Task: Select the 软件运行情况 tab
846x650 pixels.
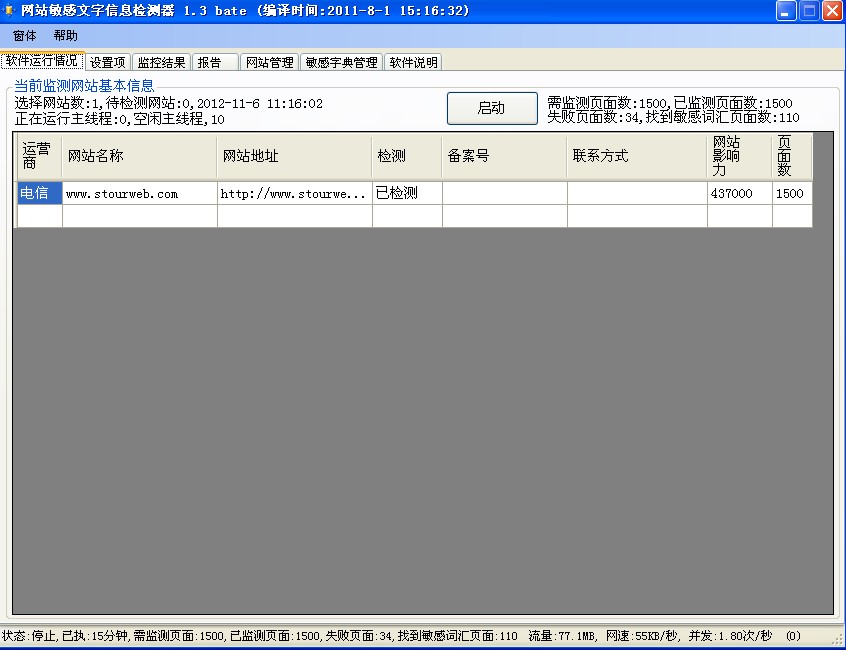Action: [42, 61]
